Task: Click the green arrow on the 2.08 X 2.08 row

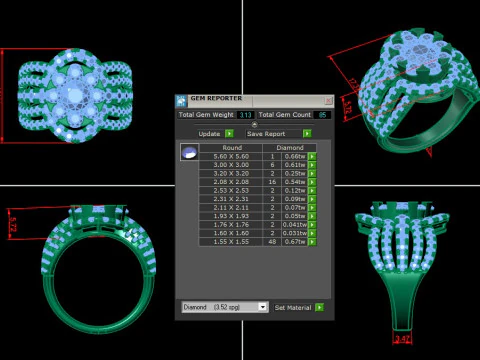Action: pyautogui.click(x=312, y=182)
